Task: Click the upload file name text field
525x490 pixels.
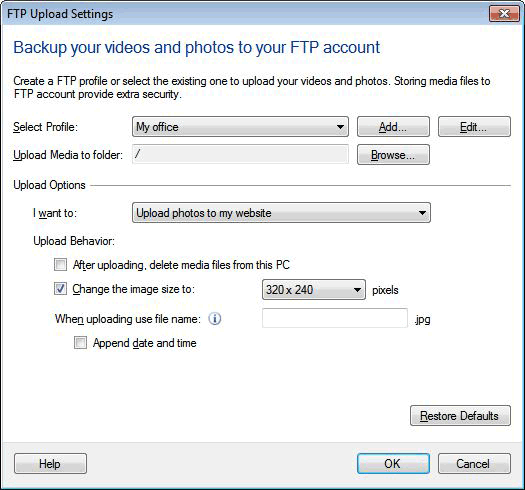Action: tap(335, 318)
